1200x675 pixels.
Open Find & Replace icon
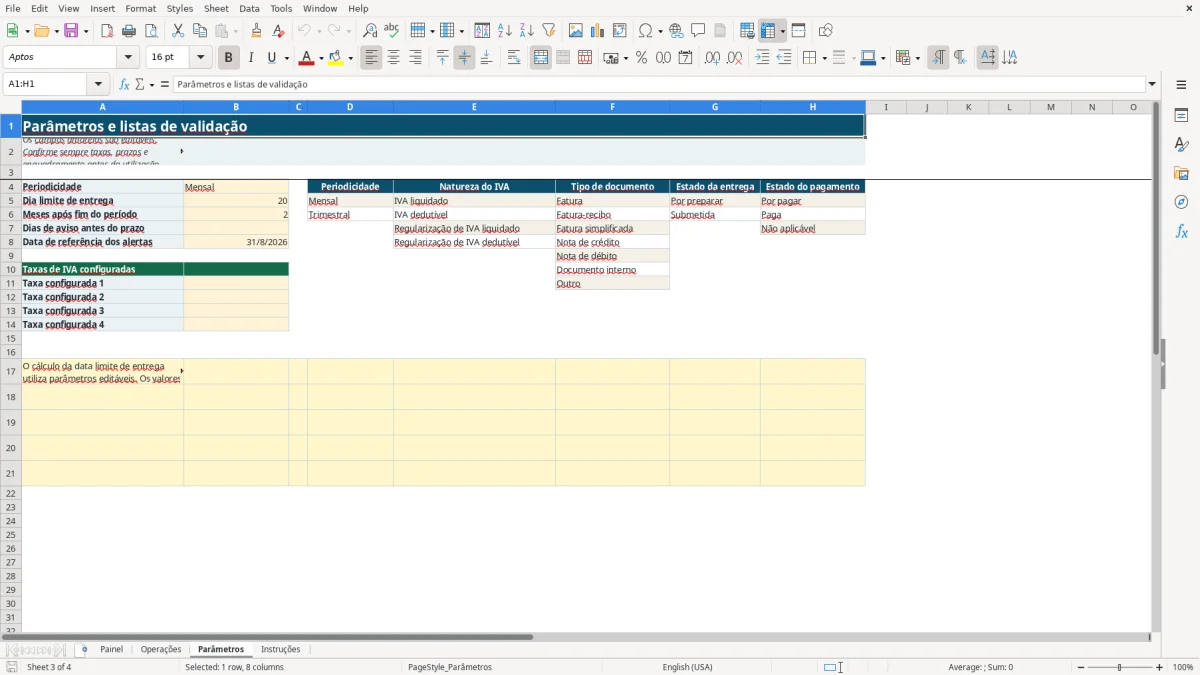tap(370, 31)
